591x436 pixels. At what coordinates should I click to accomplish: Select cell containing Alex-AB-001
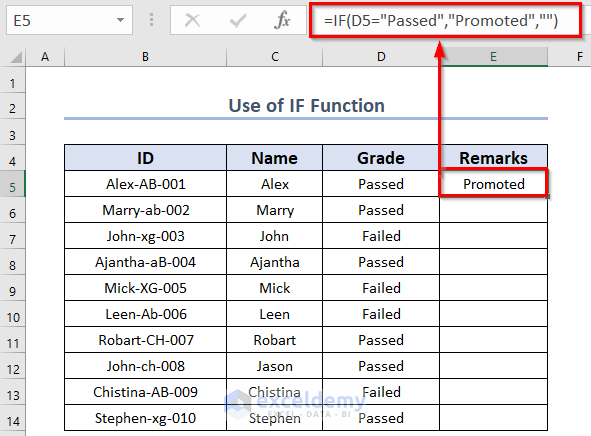click(x=145, y=184)
